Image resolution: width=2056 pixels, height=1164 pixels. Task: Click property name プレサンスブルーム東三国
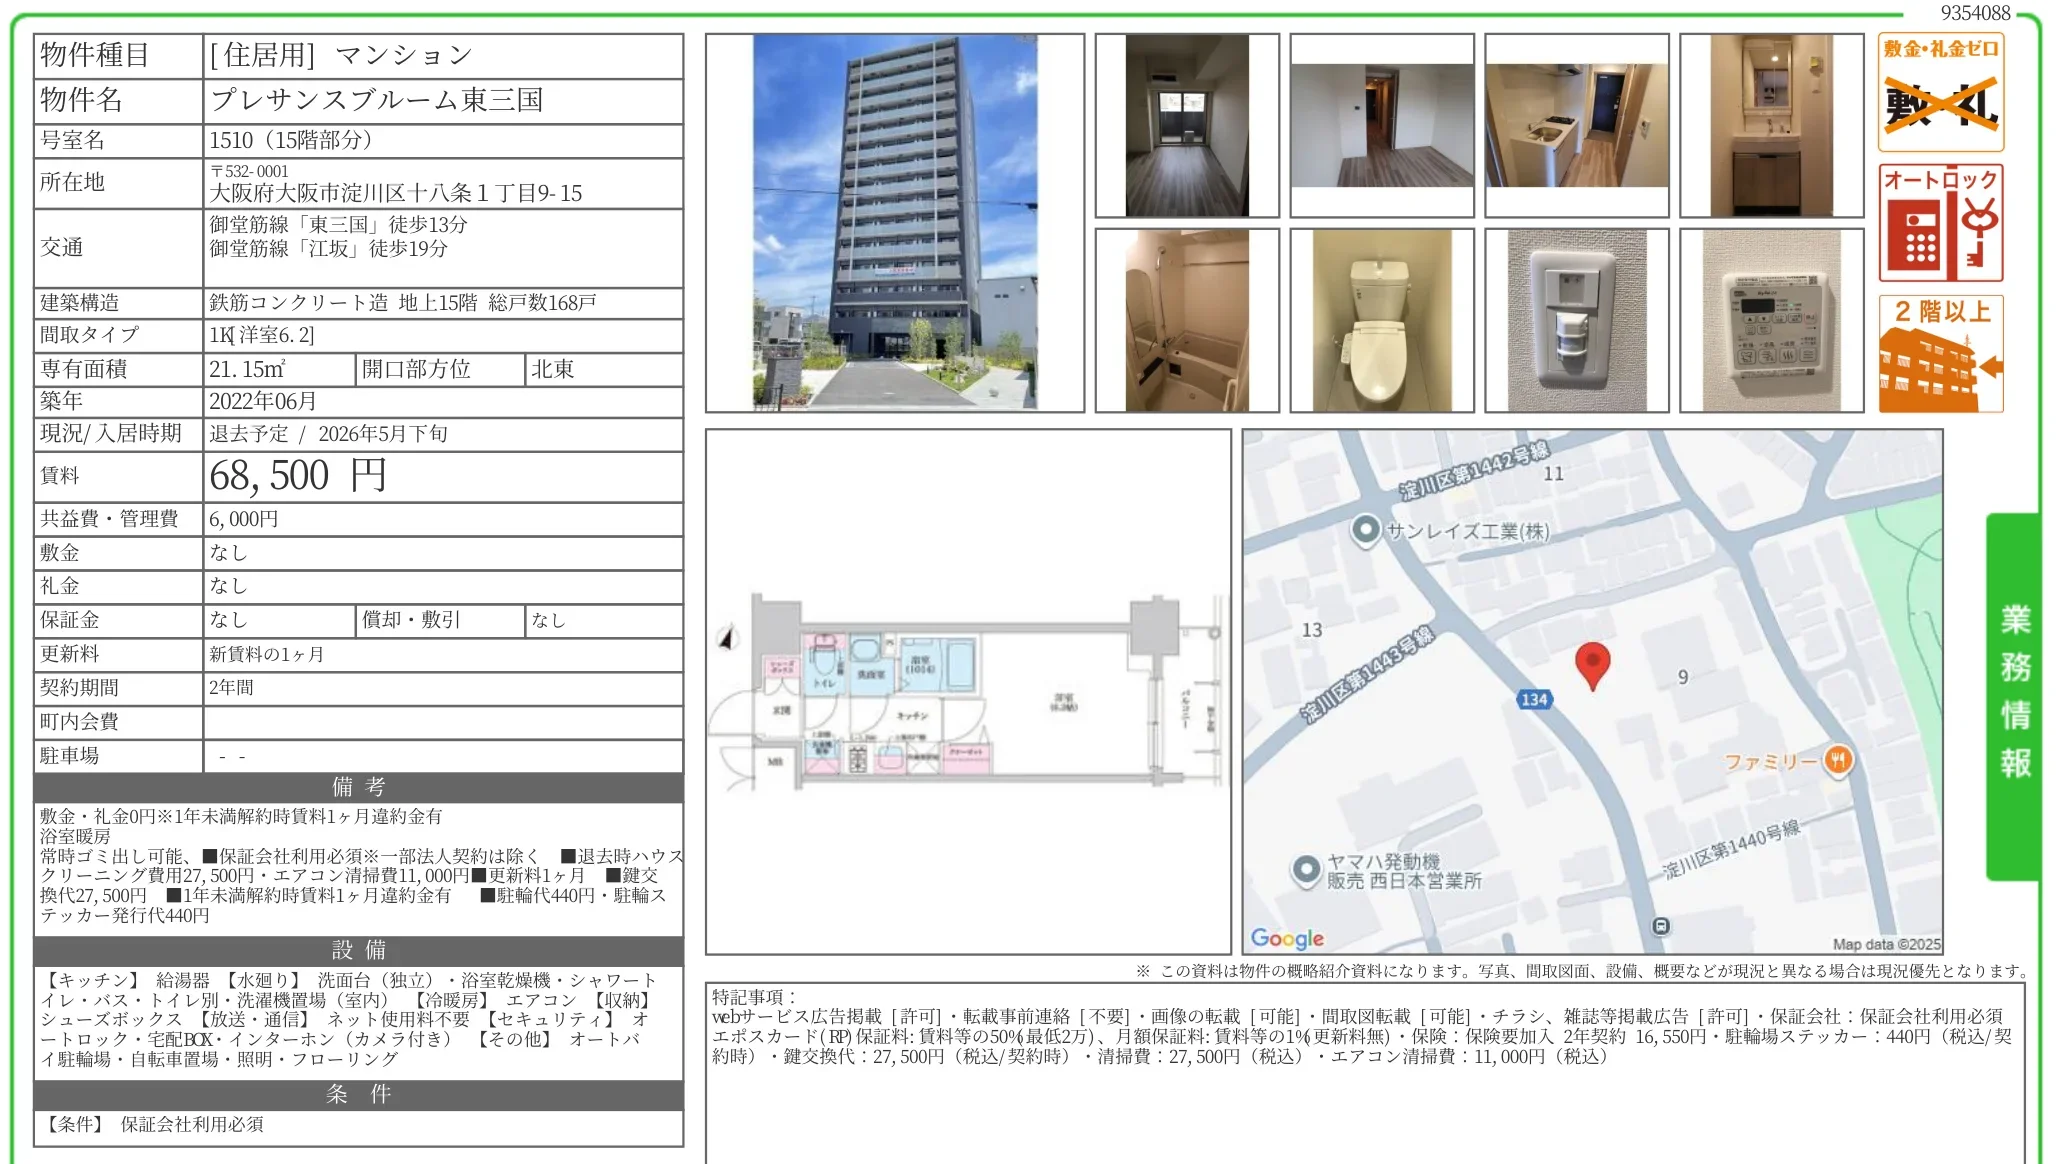click(x=376, y=100)
